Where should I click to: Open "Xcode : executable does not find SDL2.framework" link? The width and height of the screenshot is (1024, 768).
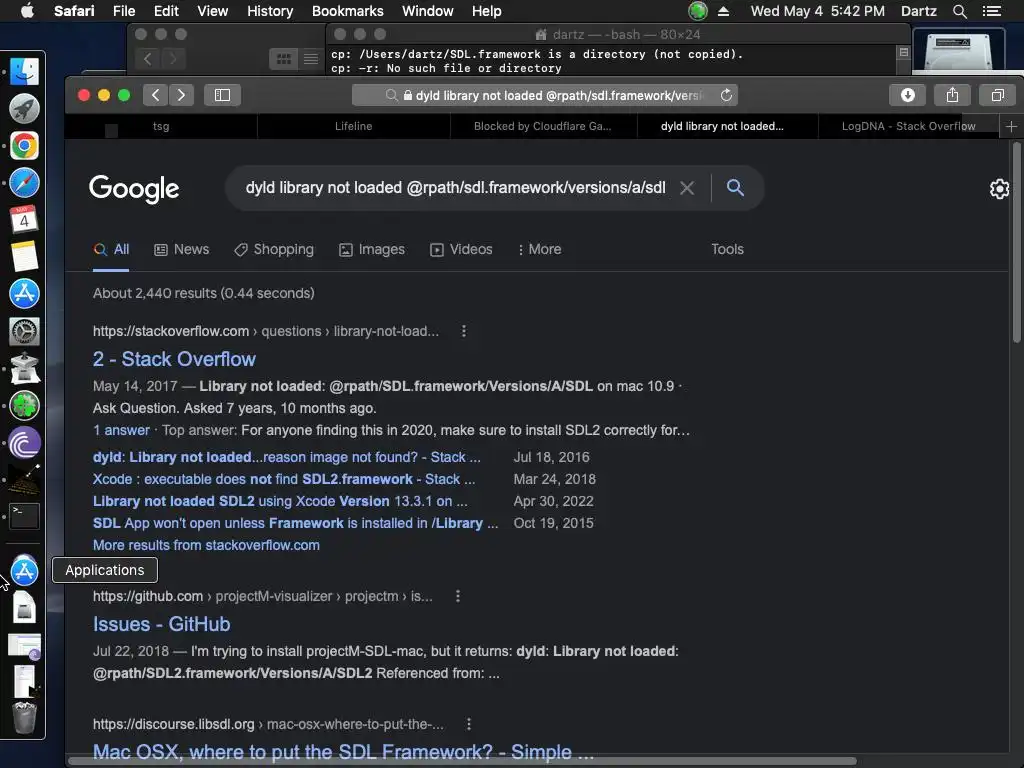click(284, 479)
